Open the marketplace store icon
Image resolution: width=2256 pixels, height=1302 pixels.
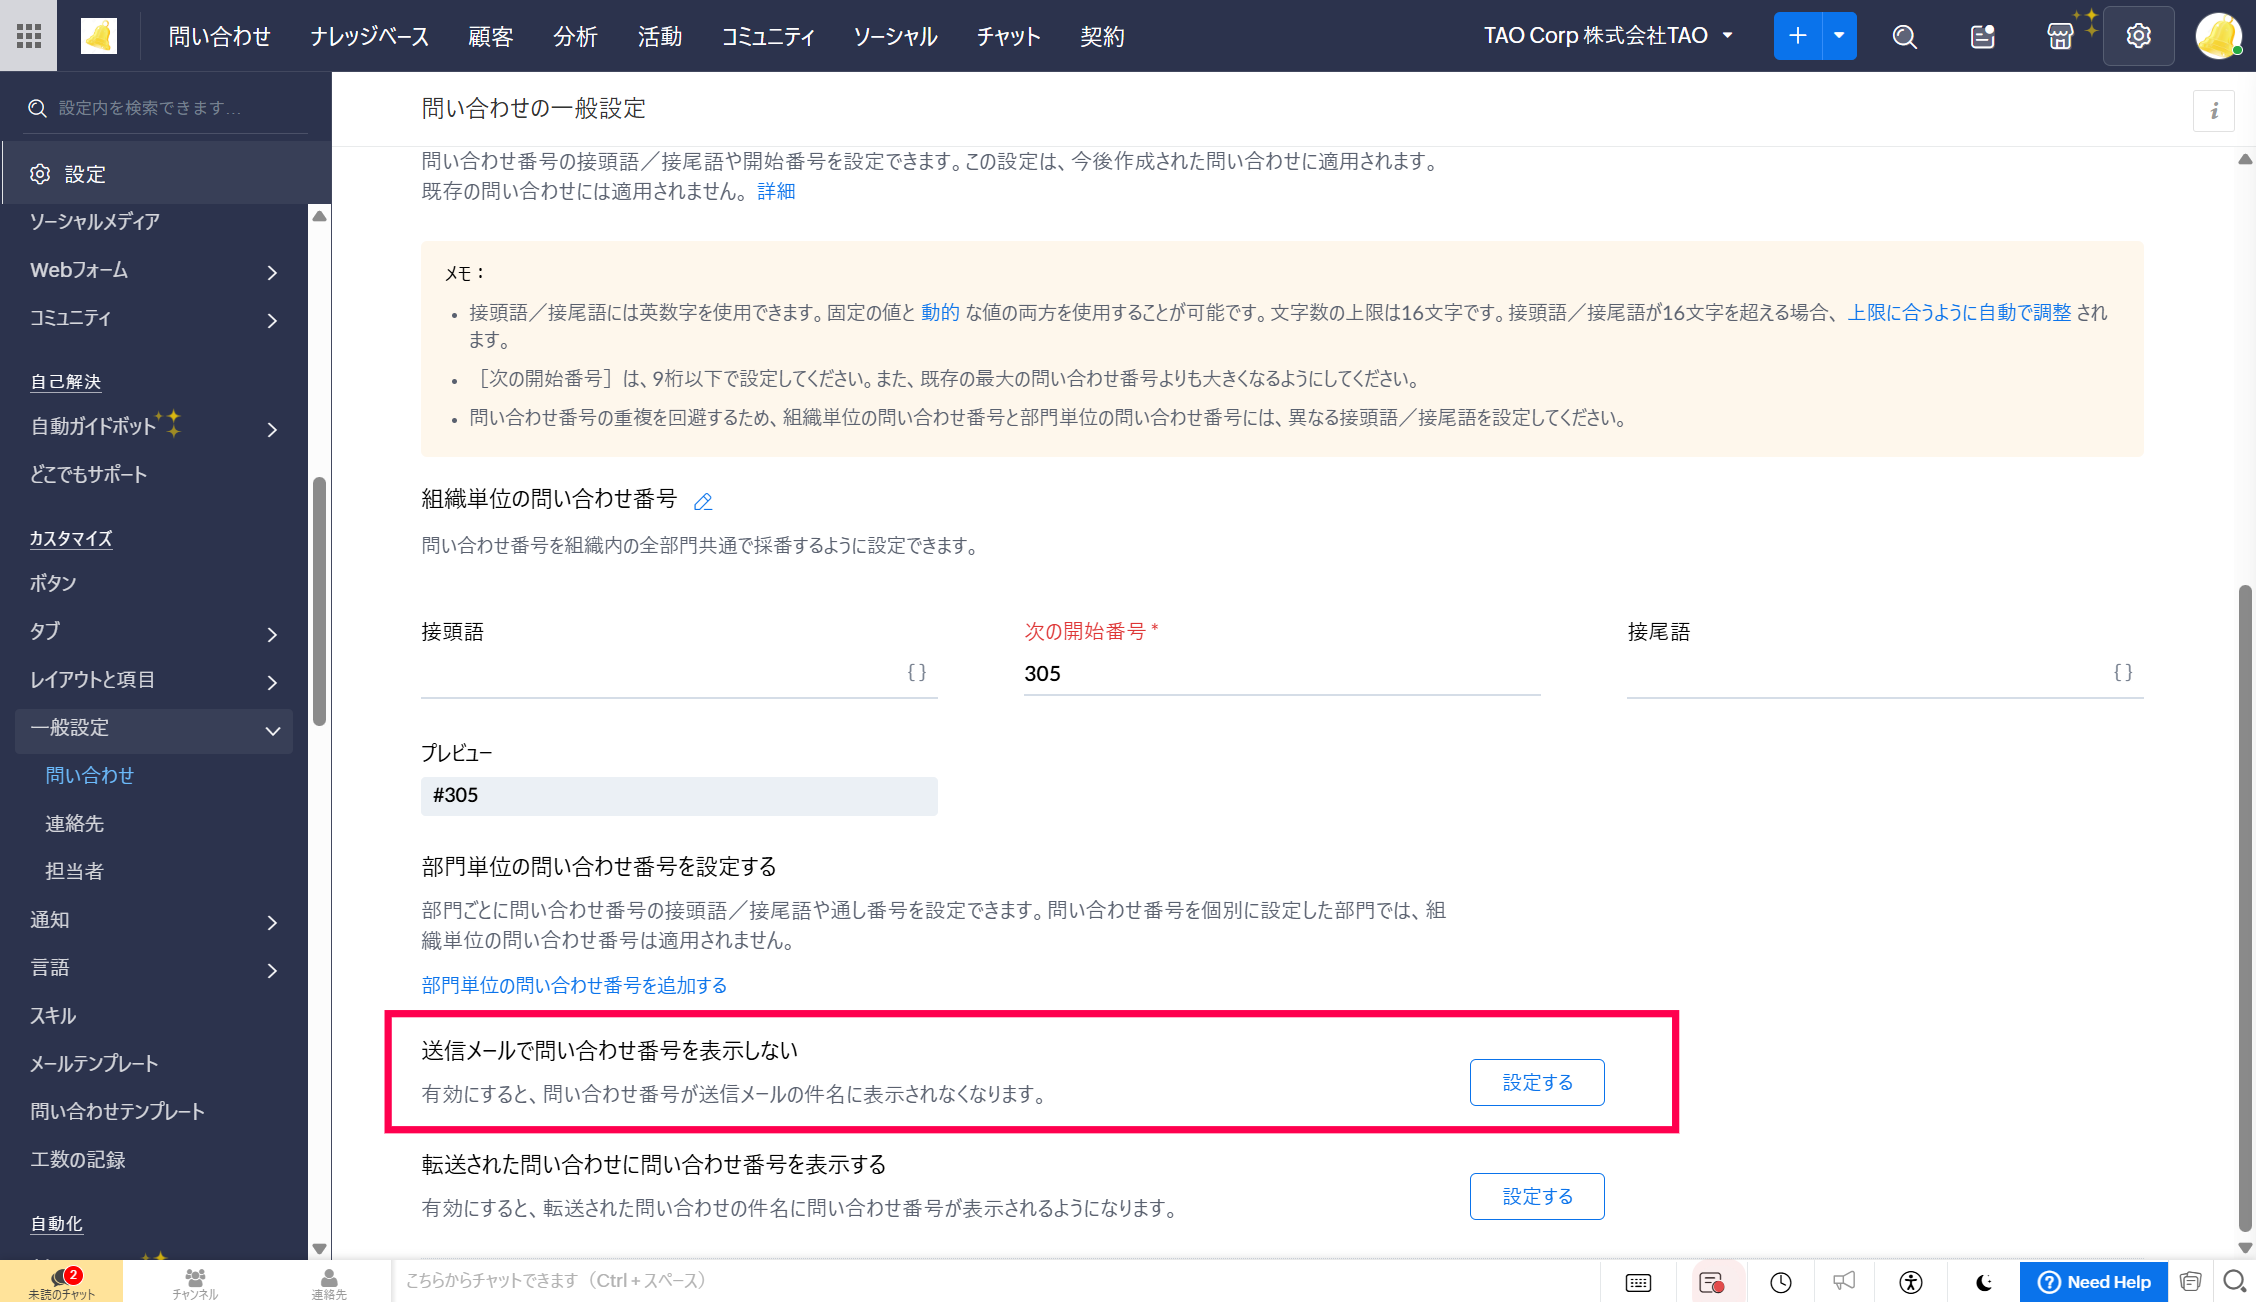click(2060, 37)
